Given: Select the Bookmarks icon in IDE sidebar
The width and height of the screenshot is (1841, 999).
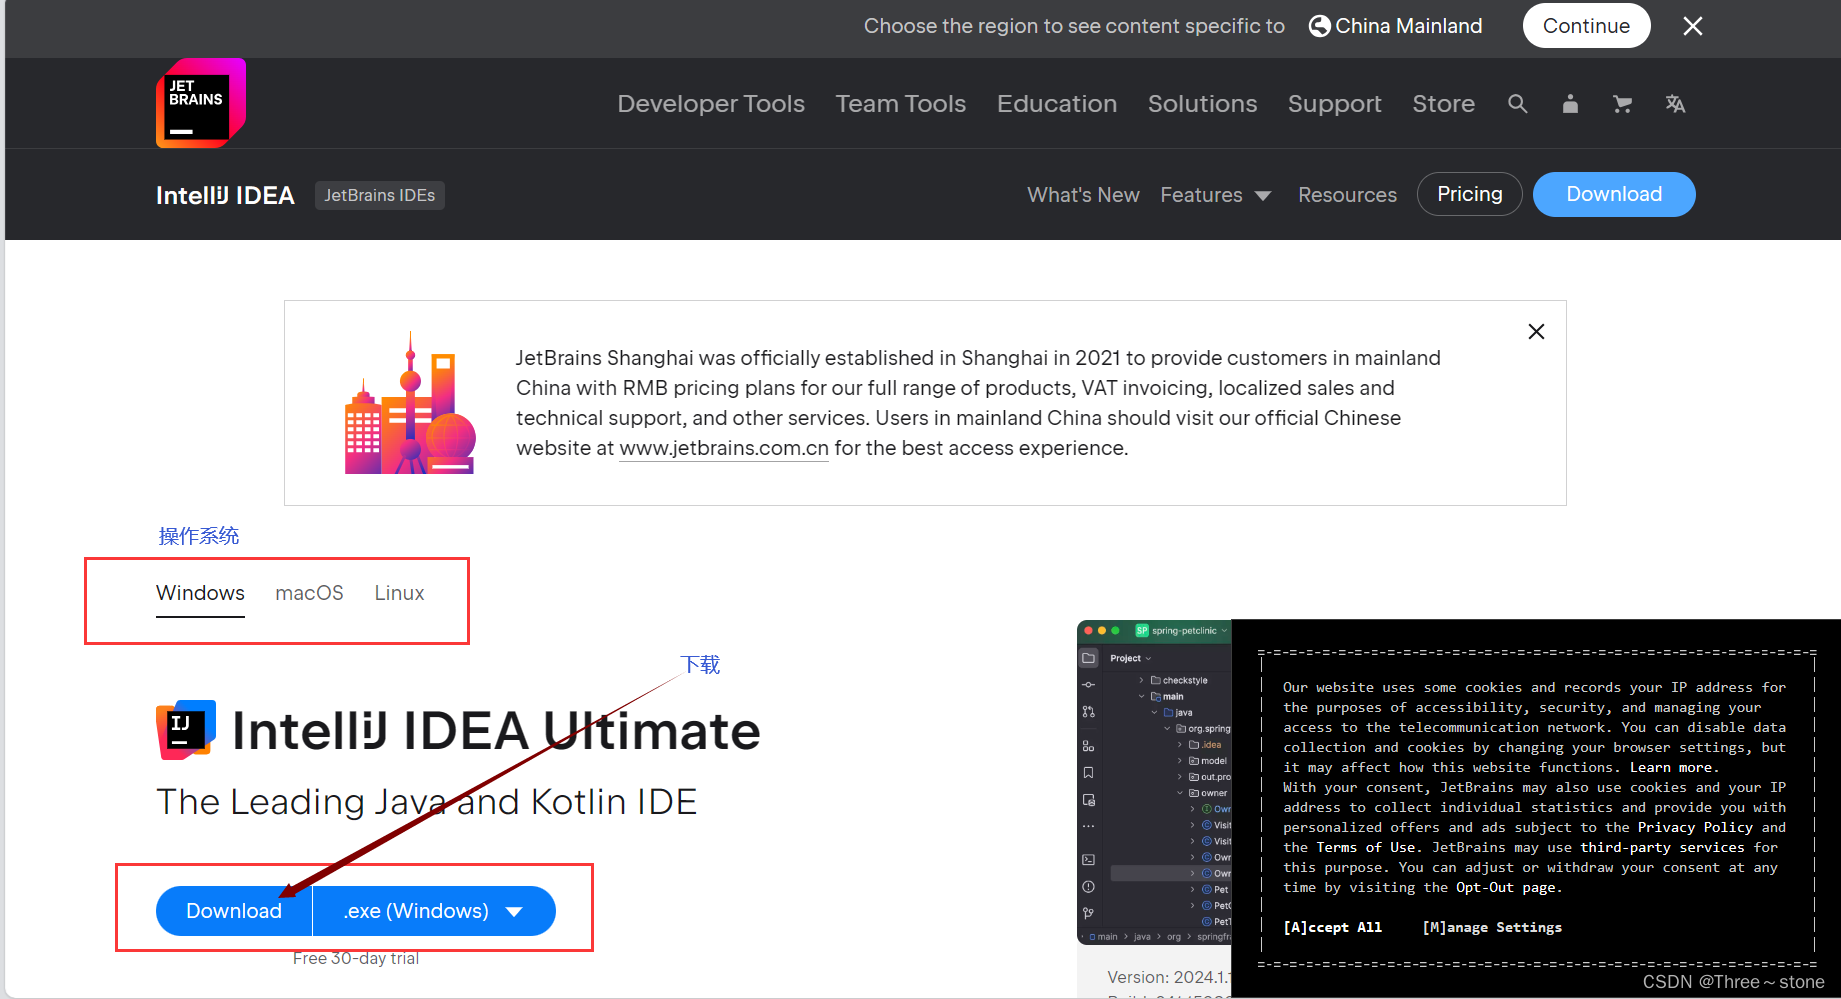Looking at the screenshot, I should pos(1089,771).
